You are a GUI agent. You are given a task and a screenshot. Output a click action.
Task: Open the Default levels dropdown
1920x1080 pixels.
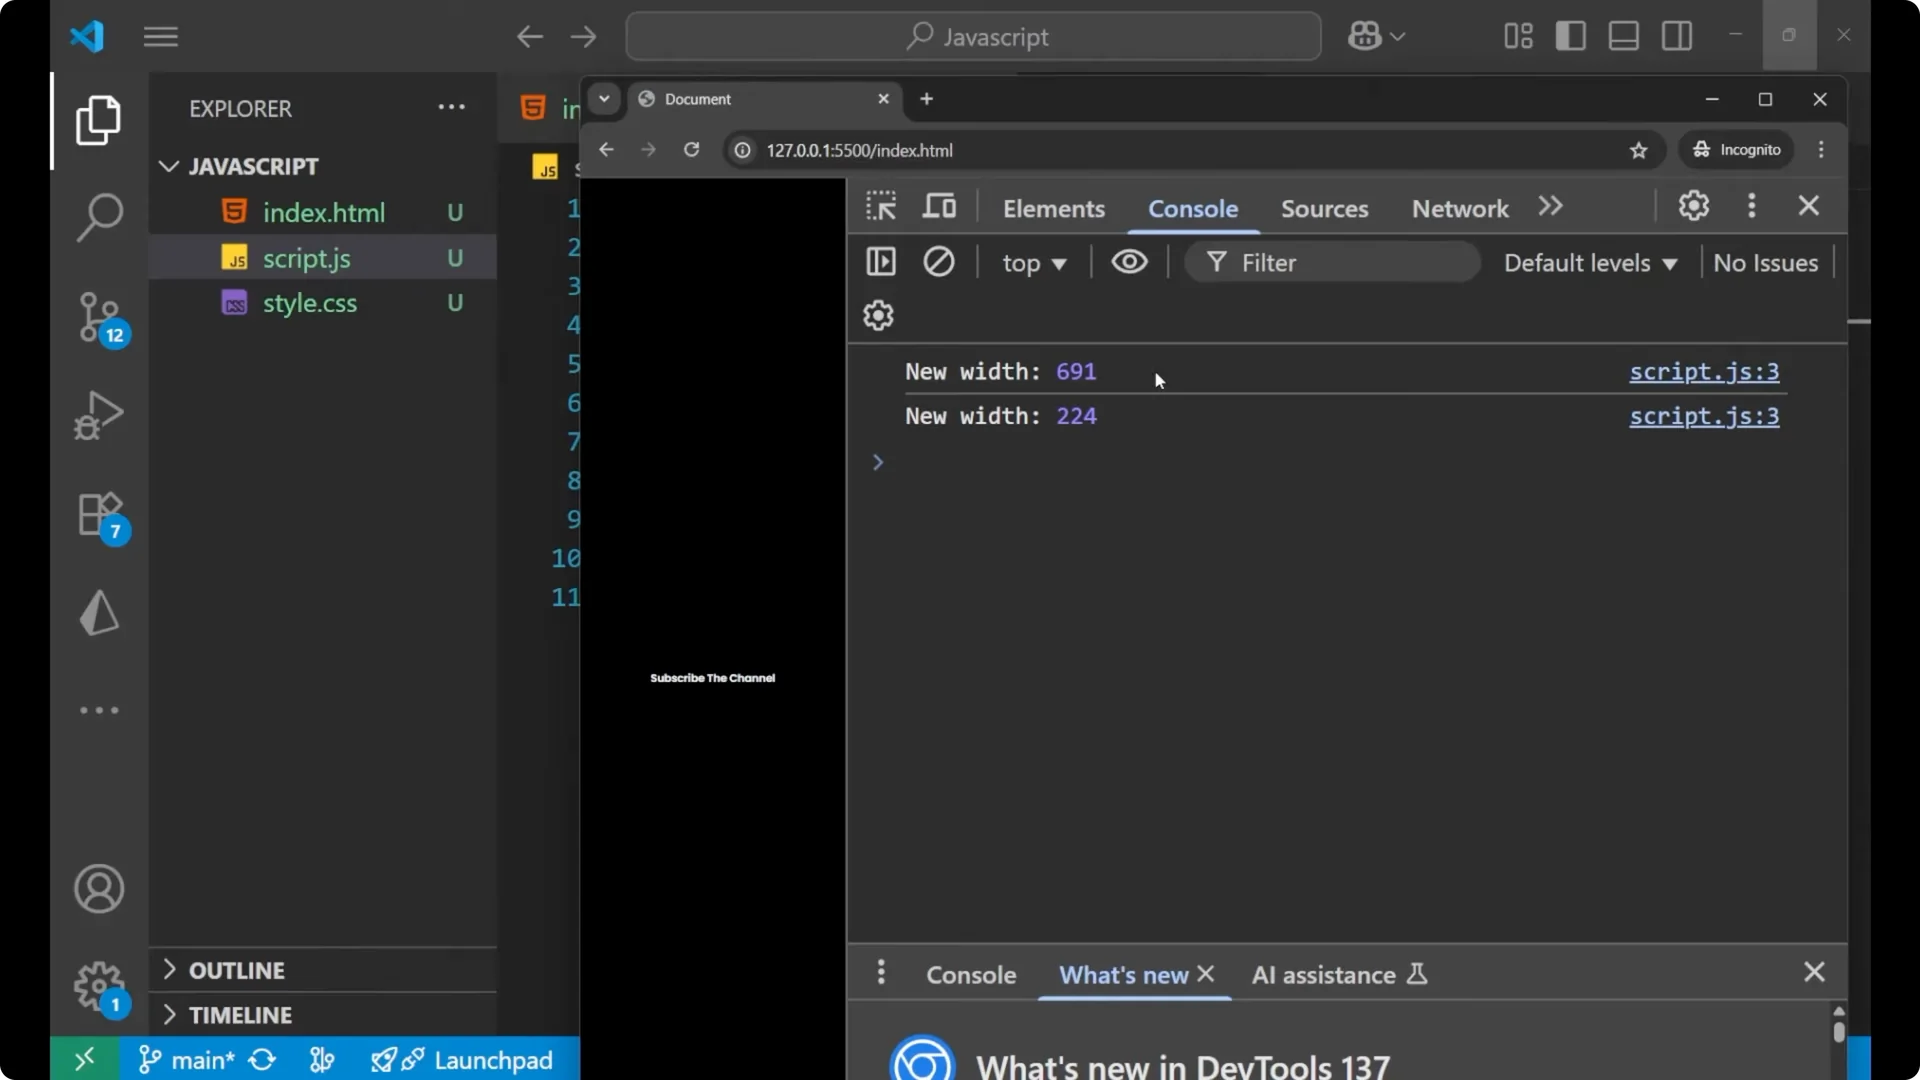point(1590,263)
